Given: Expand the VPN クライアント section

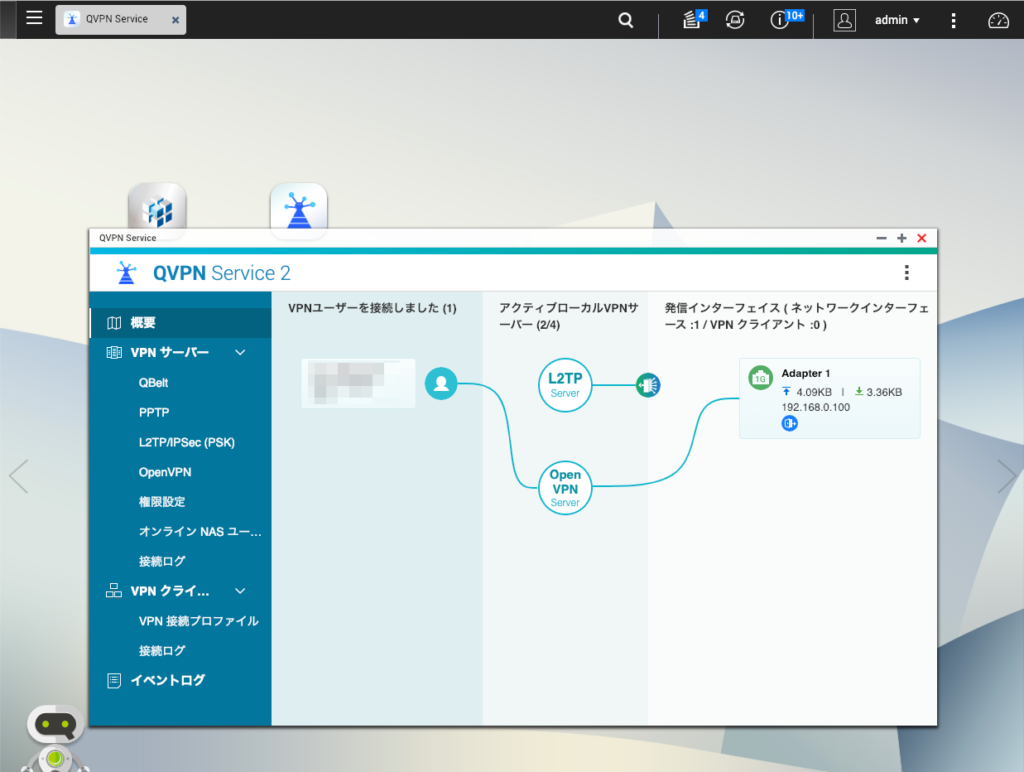Looking at the screenshot, I should click(x=239, y=591).
